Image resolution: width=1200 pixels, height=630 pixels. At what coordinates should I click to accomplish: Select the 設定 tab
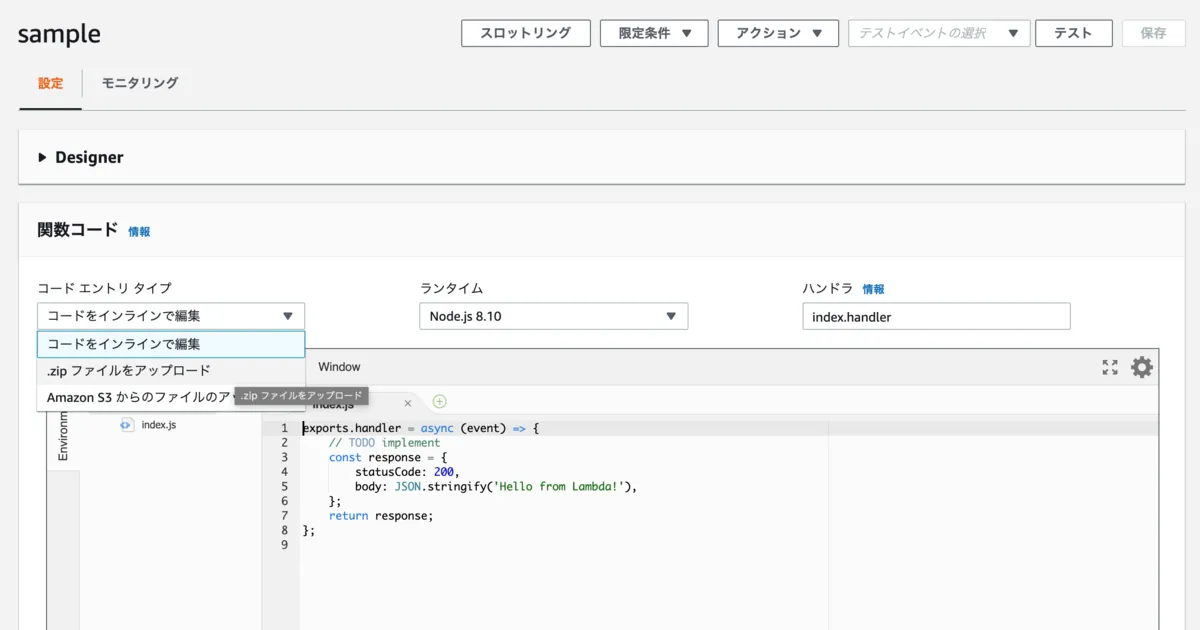50,83
